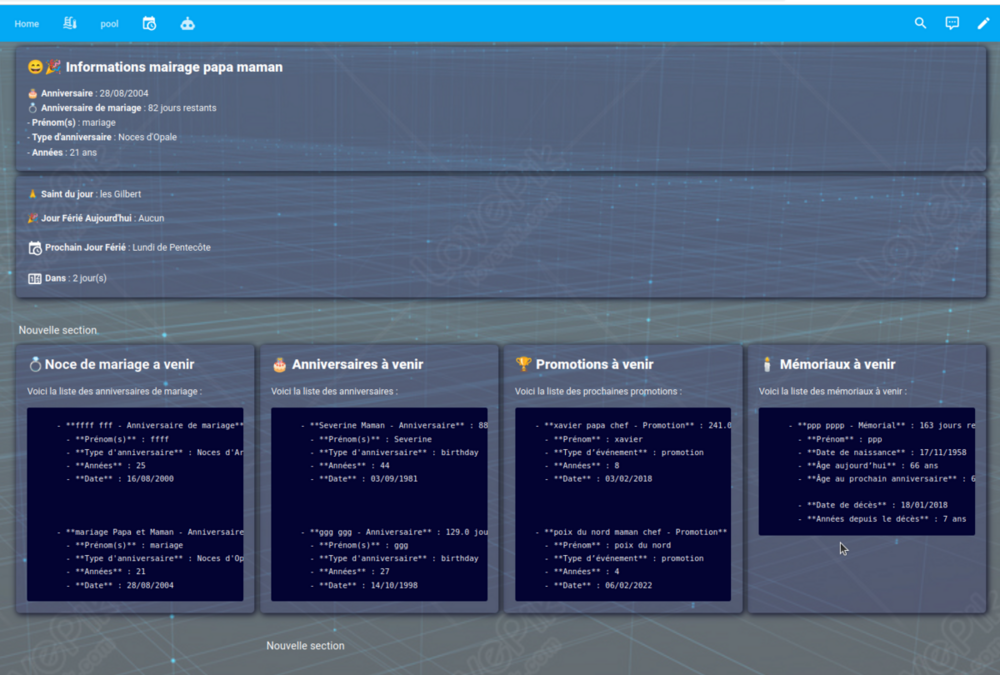
Task: Click the Informations mairage papa maman heading
Action: (x=174, y=67)
